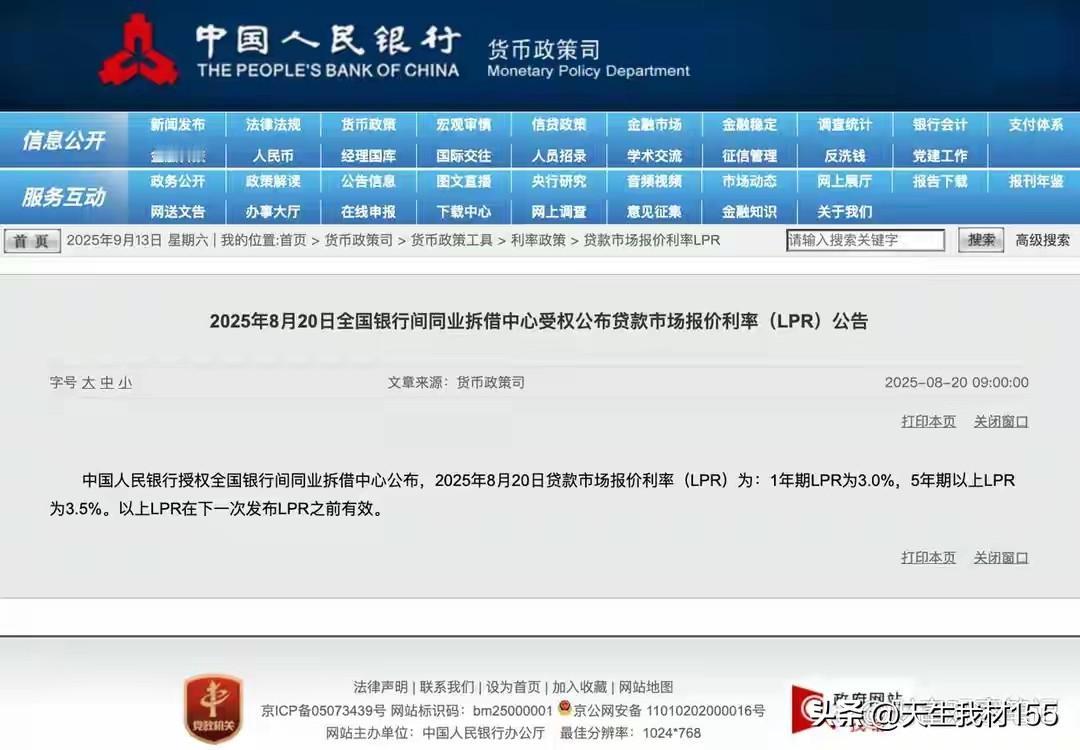Open the 下载中心 menu item
Viewport: 1080px width, 750px height.
[464, 211]
